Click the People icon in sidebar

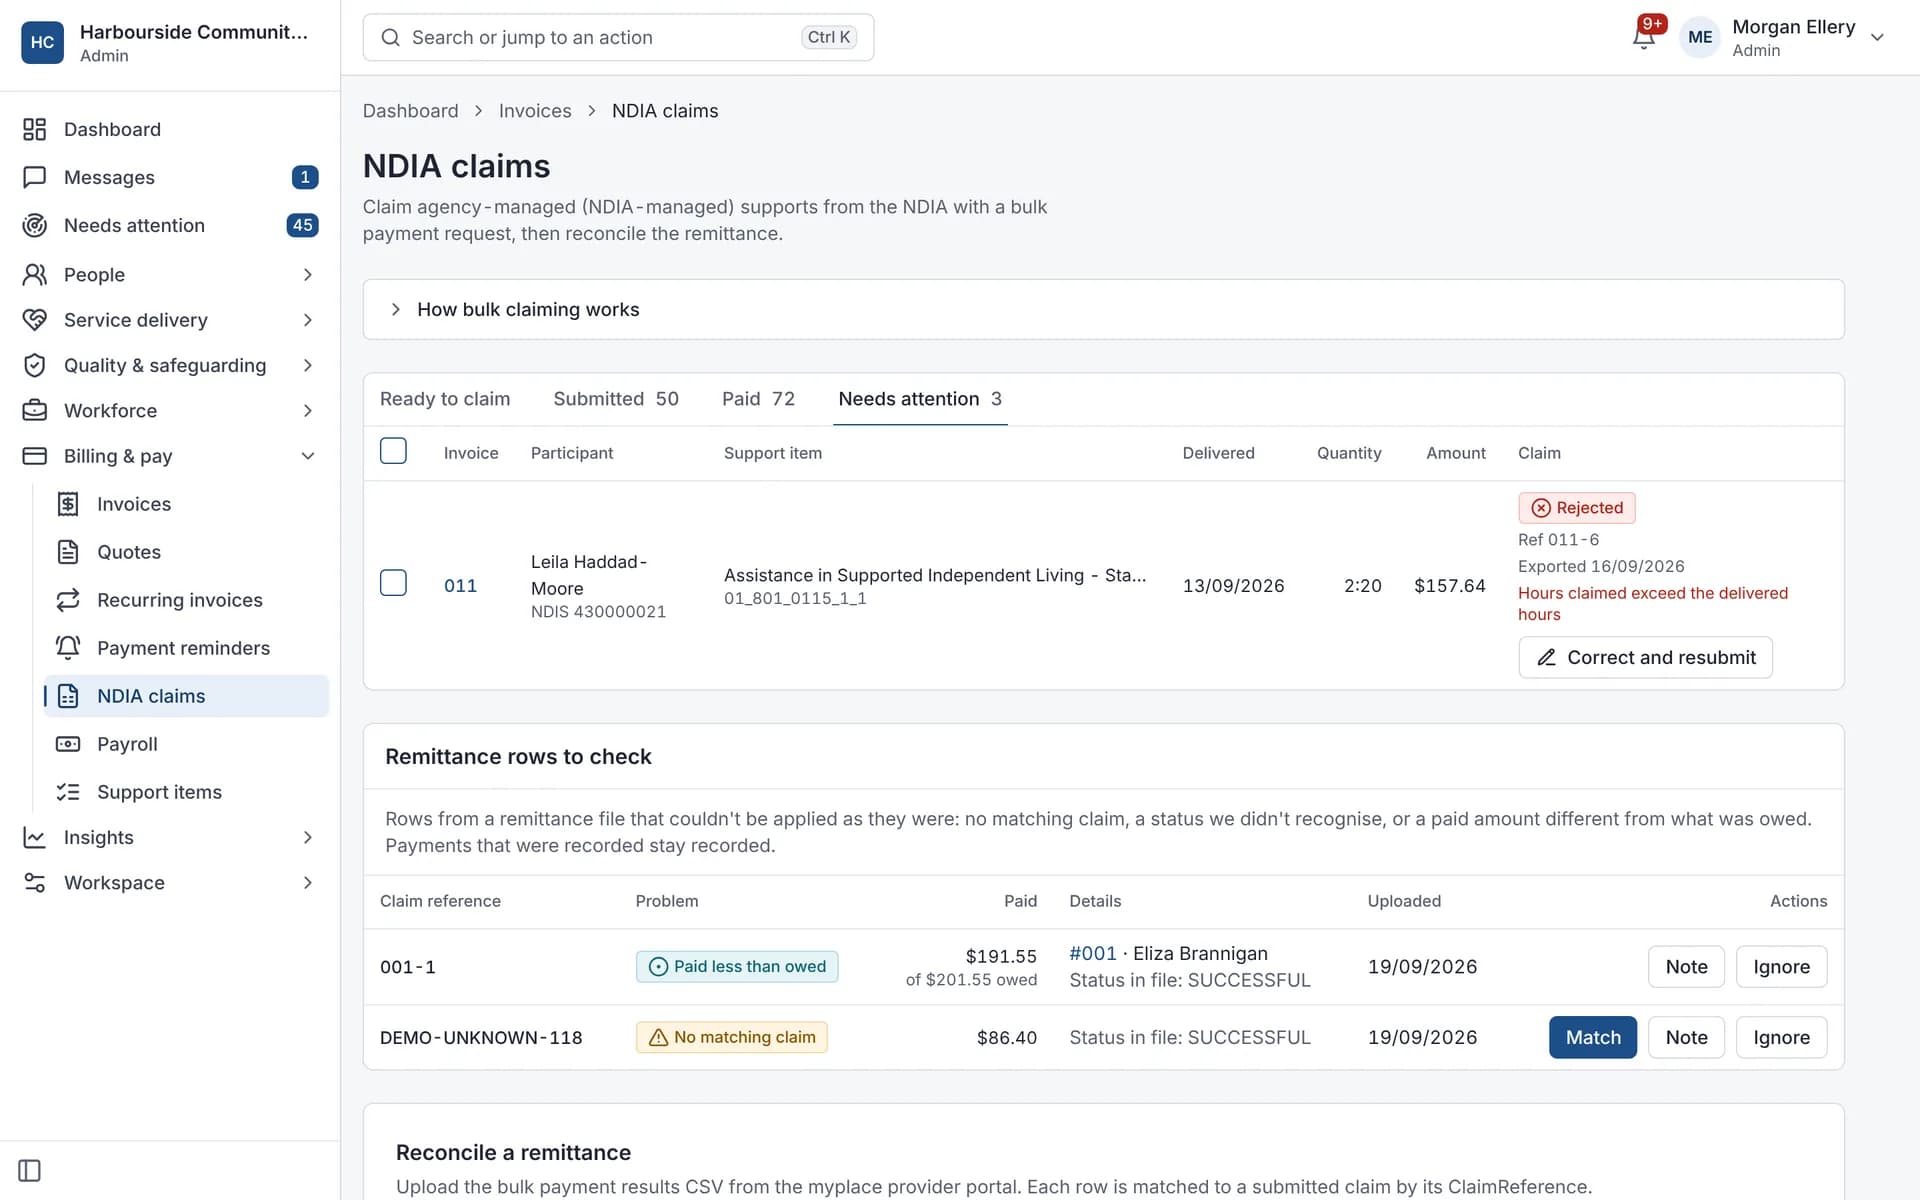[35, 274]
